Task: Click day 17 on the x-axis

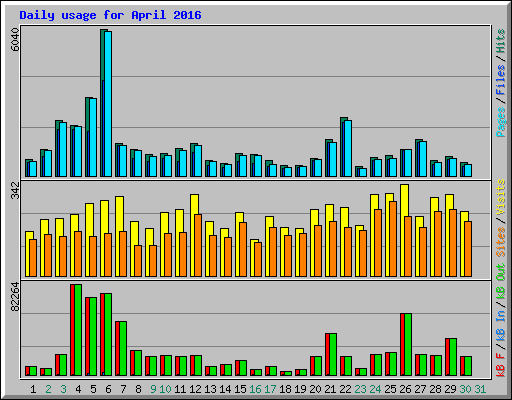Action: 270,389
